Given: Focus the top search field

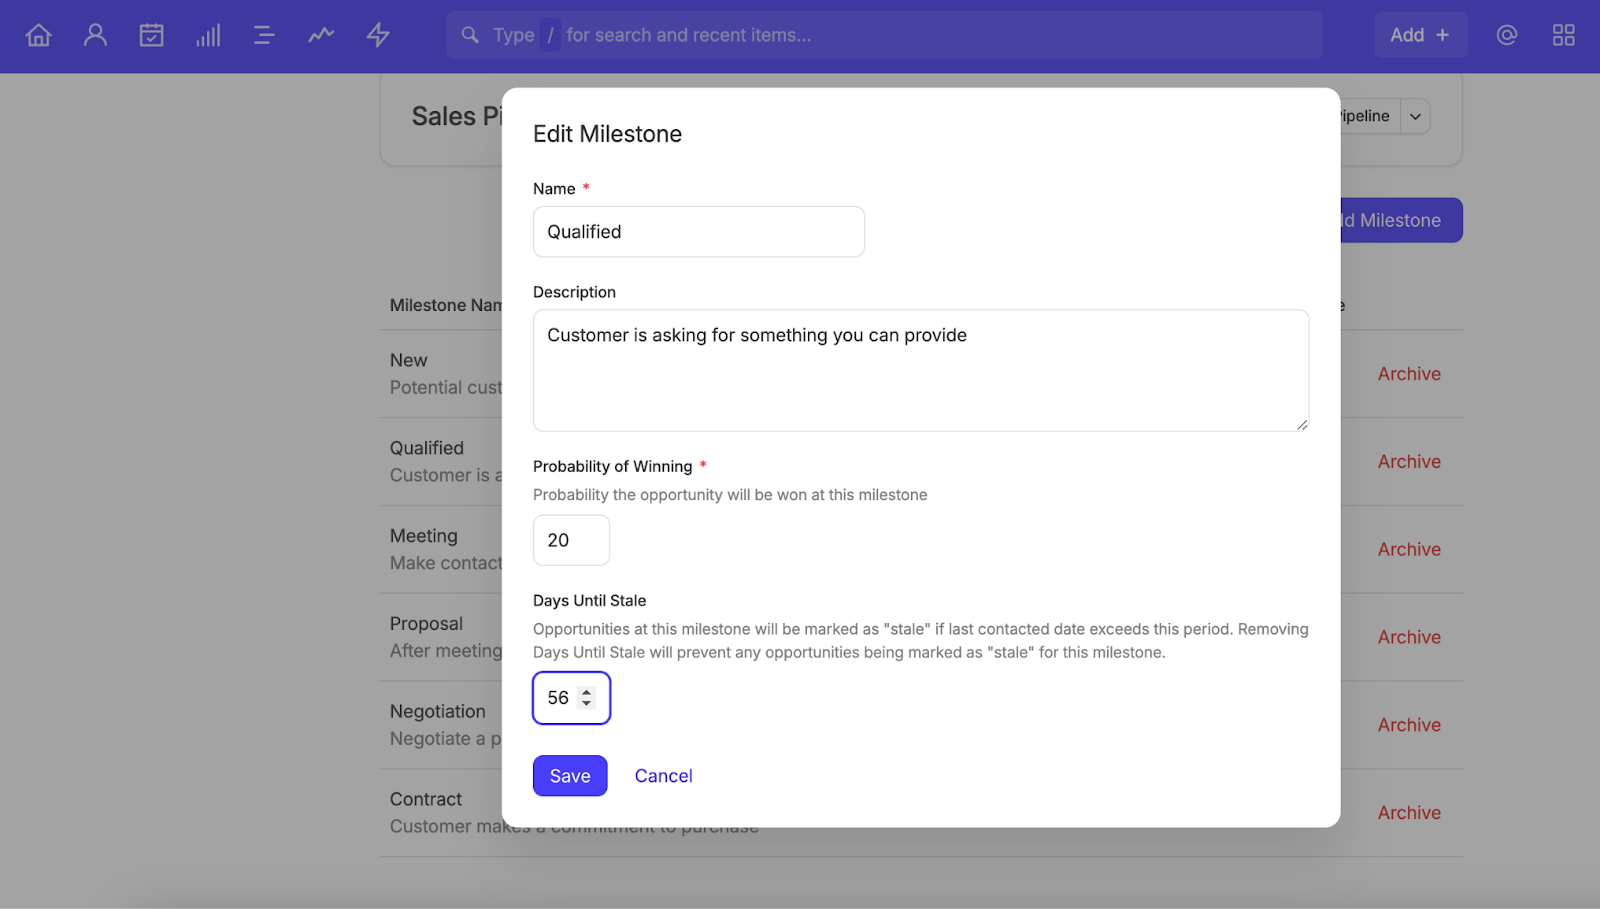Looking at the screenshot, I should (885, 35).
